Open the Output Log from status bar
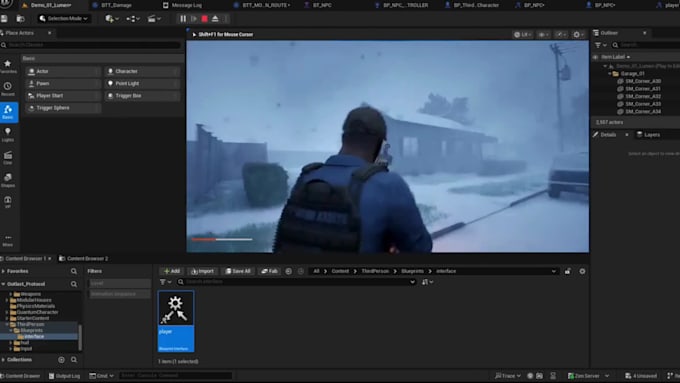 pyautogui.click(x=64, y=376)
